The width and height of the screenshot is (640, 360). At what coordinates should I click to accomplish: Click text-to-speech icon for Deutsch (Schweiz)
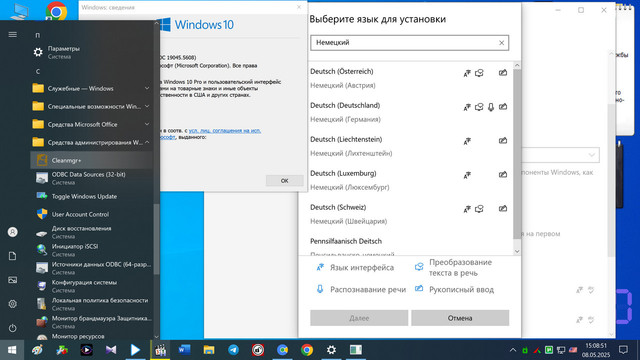[479, 209]
